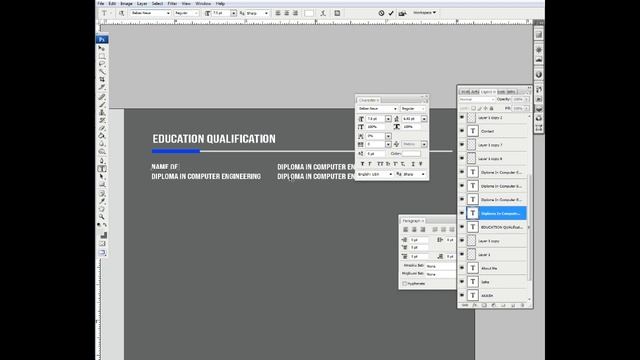The image size is (640, 360).
Task: Center text using options bar alignment icon
Action: (x=287, y=13)
